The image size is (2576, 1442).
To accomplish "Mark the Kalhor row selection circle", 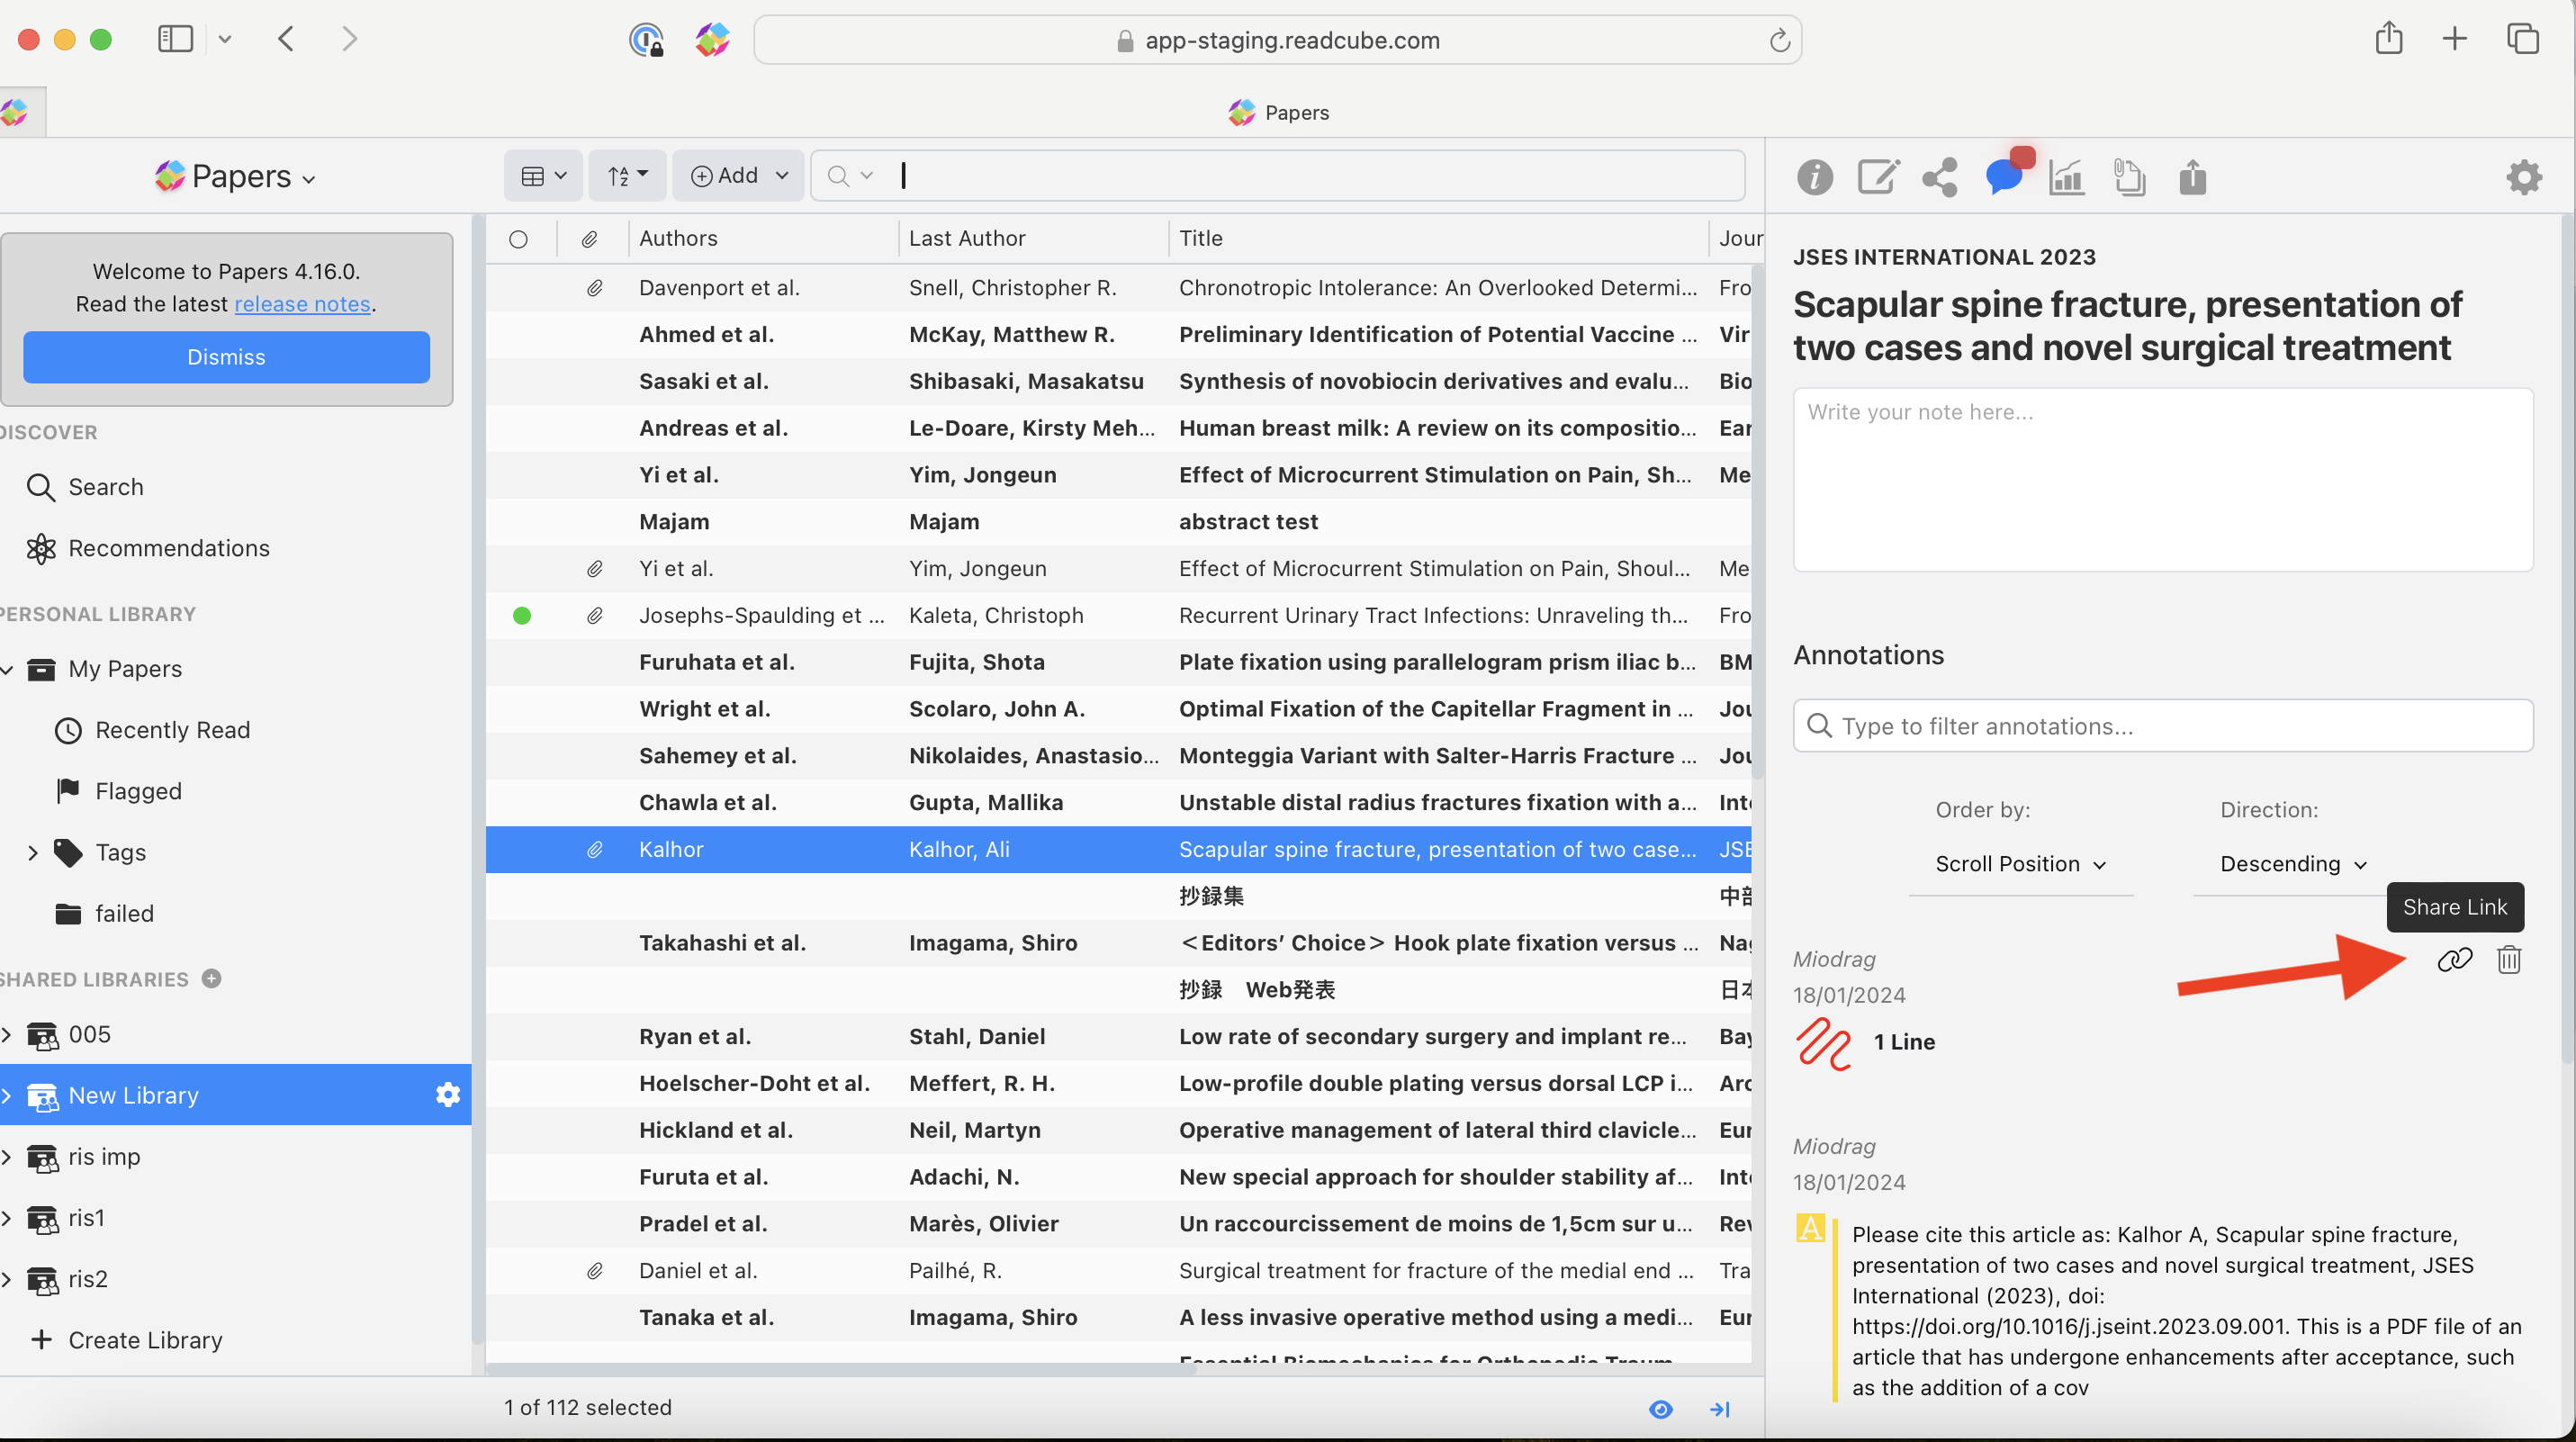I will coord(519,849).
